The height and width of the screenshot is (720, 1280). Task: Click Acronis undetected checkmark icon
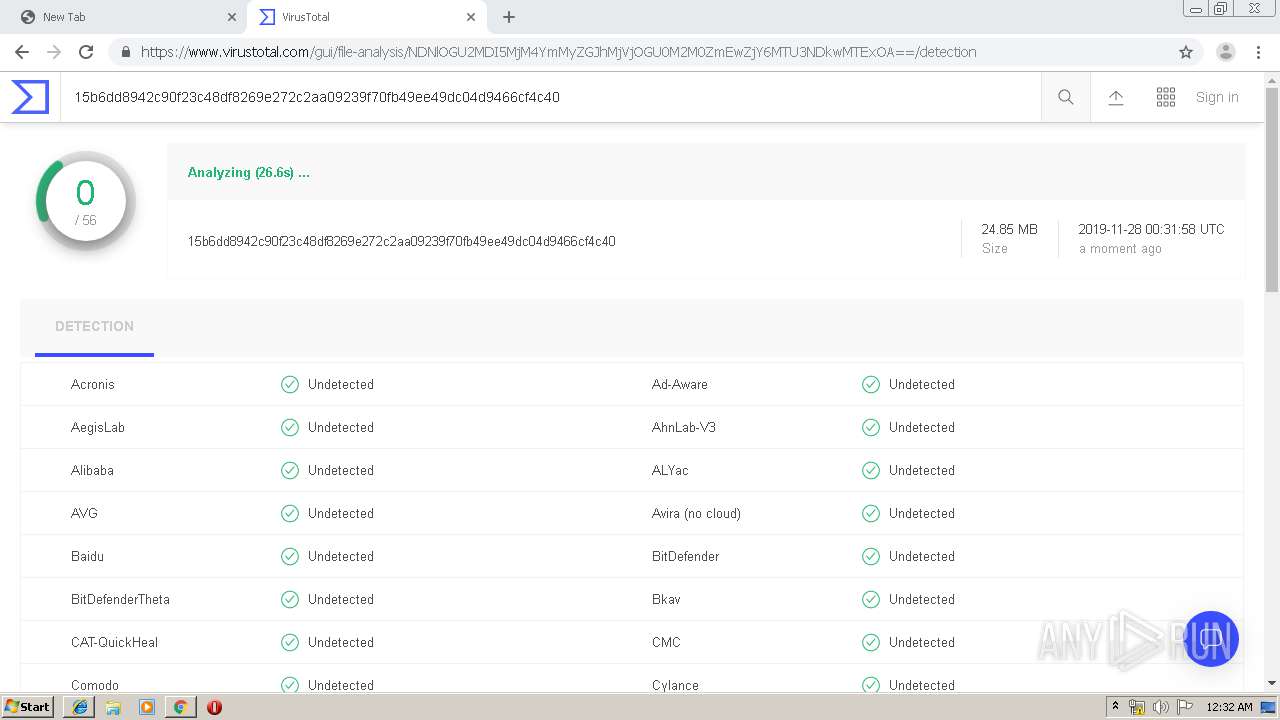coord(290,384)
